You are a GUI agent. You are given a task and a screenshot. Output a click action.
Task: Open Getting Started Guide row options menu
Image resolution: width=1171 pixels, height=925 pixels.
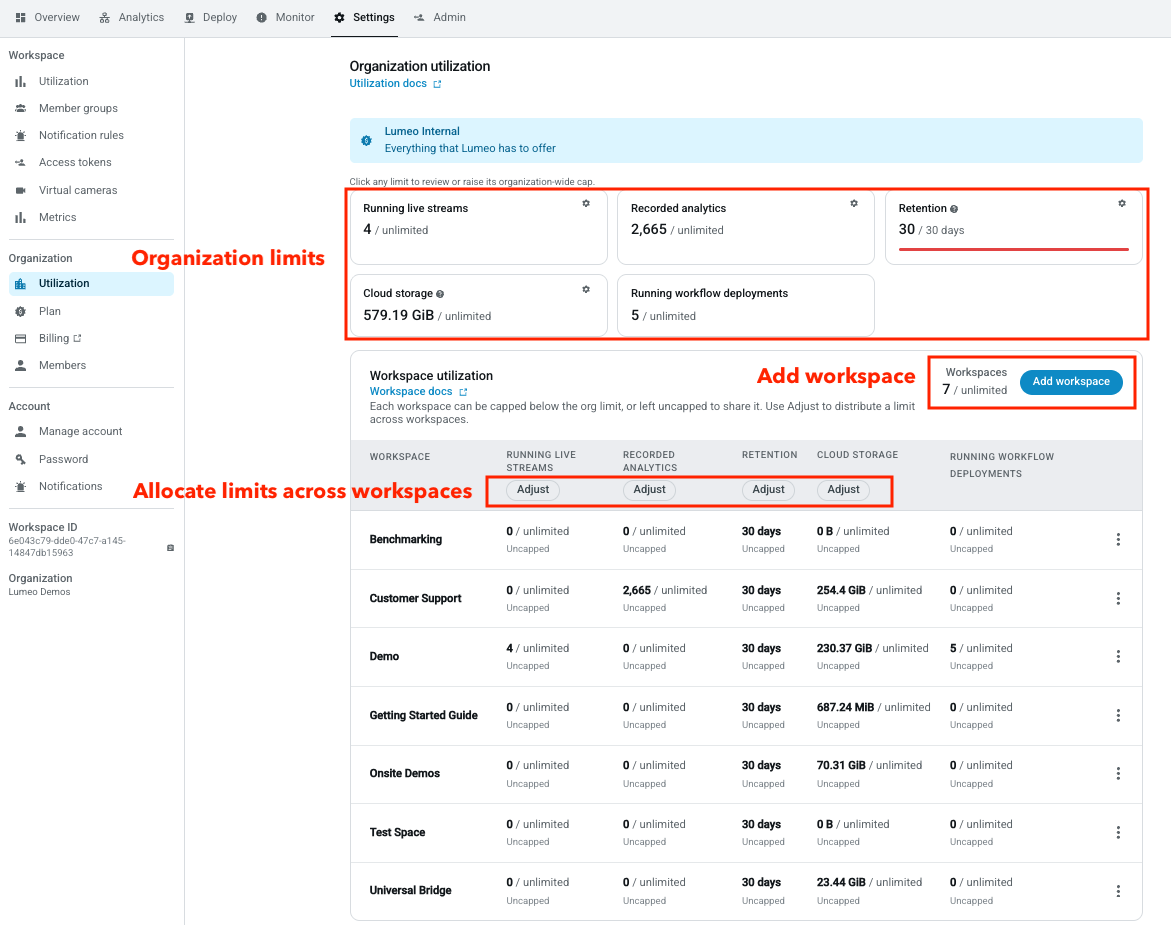[x=1118, y=715]
